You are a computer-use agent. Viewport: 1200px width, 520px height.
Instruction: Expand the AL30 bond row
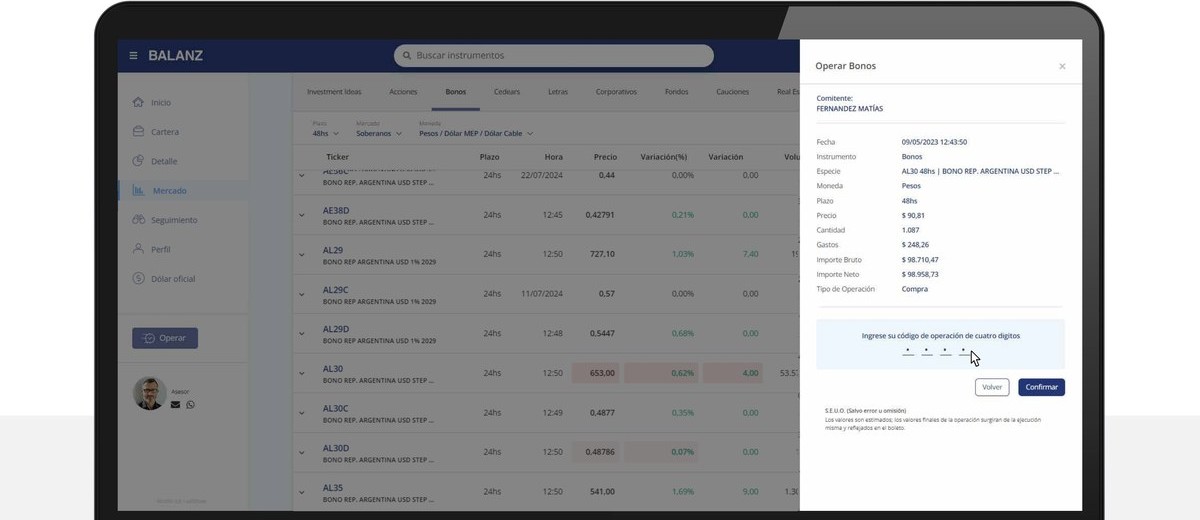pos(301,373)
